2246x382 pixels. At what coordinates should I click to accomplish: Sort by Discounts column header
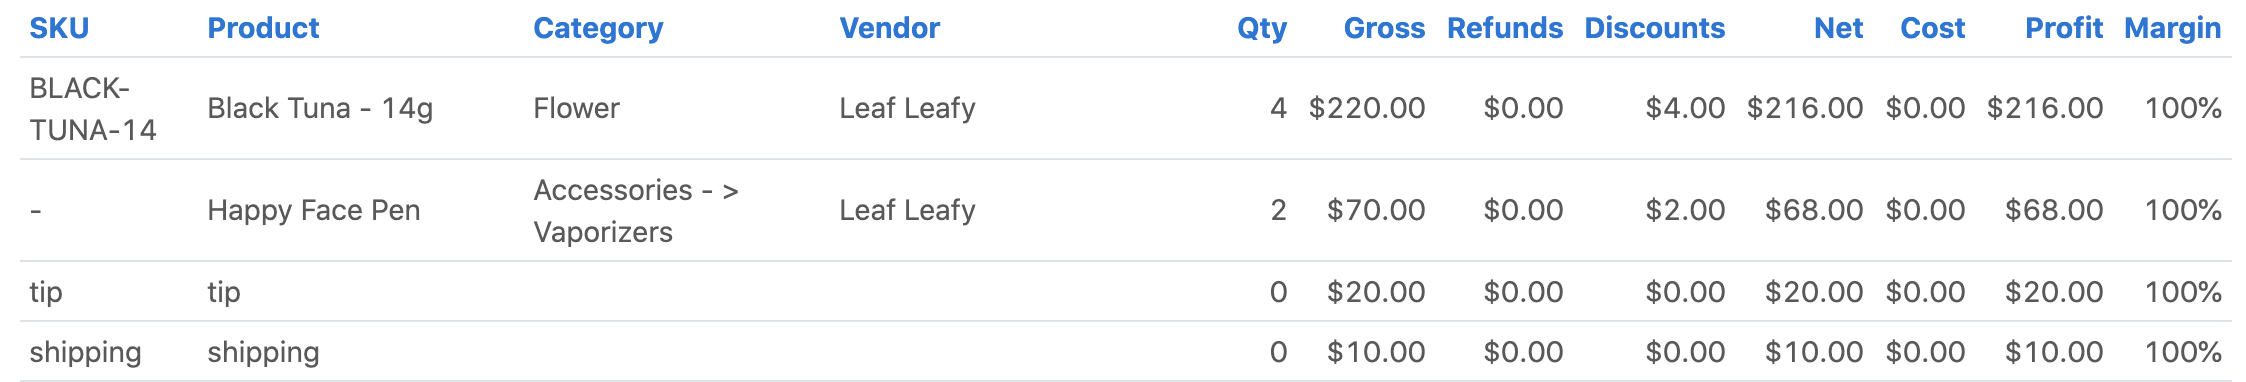1655,28
